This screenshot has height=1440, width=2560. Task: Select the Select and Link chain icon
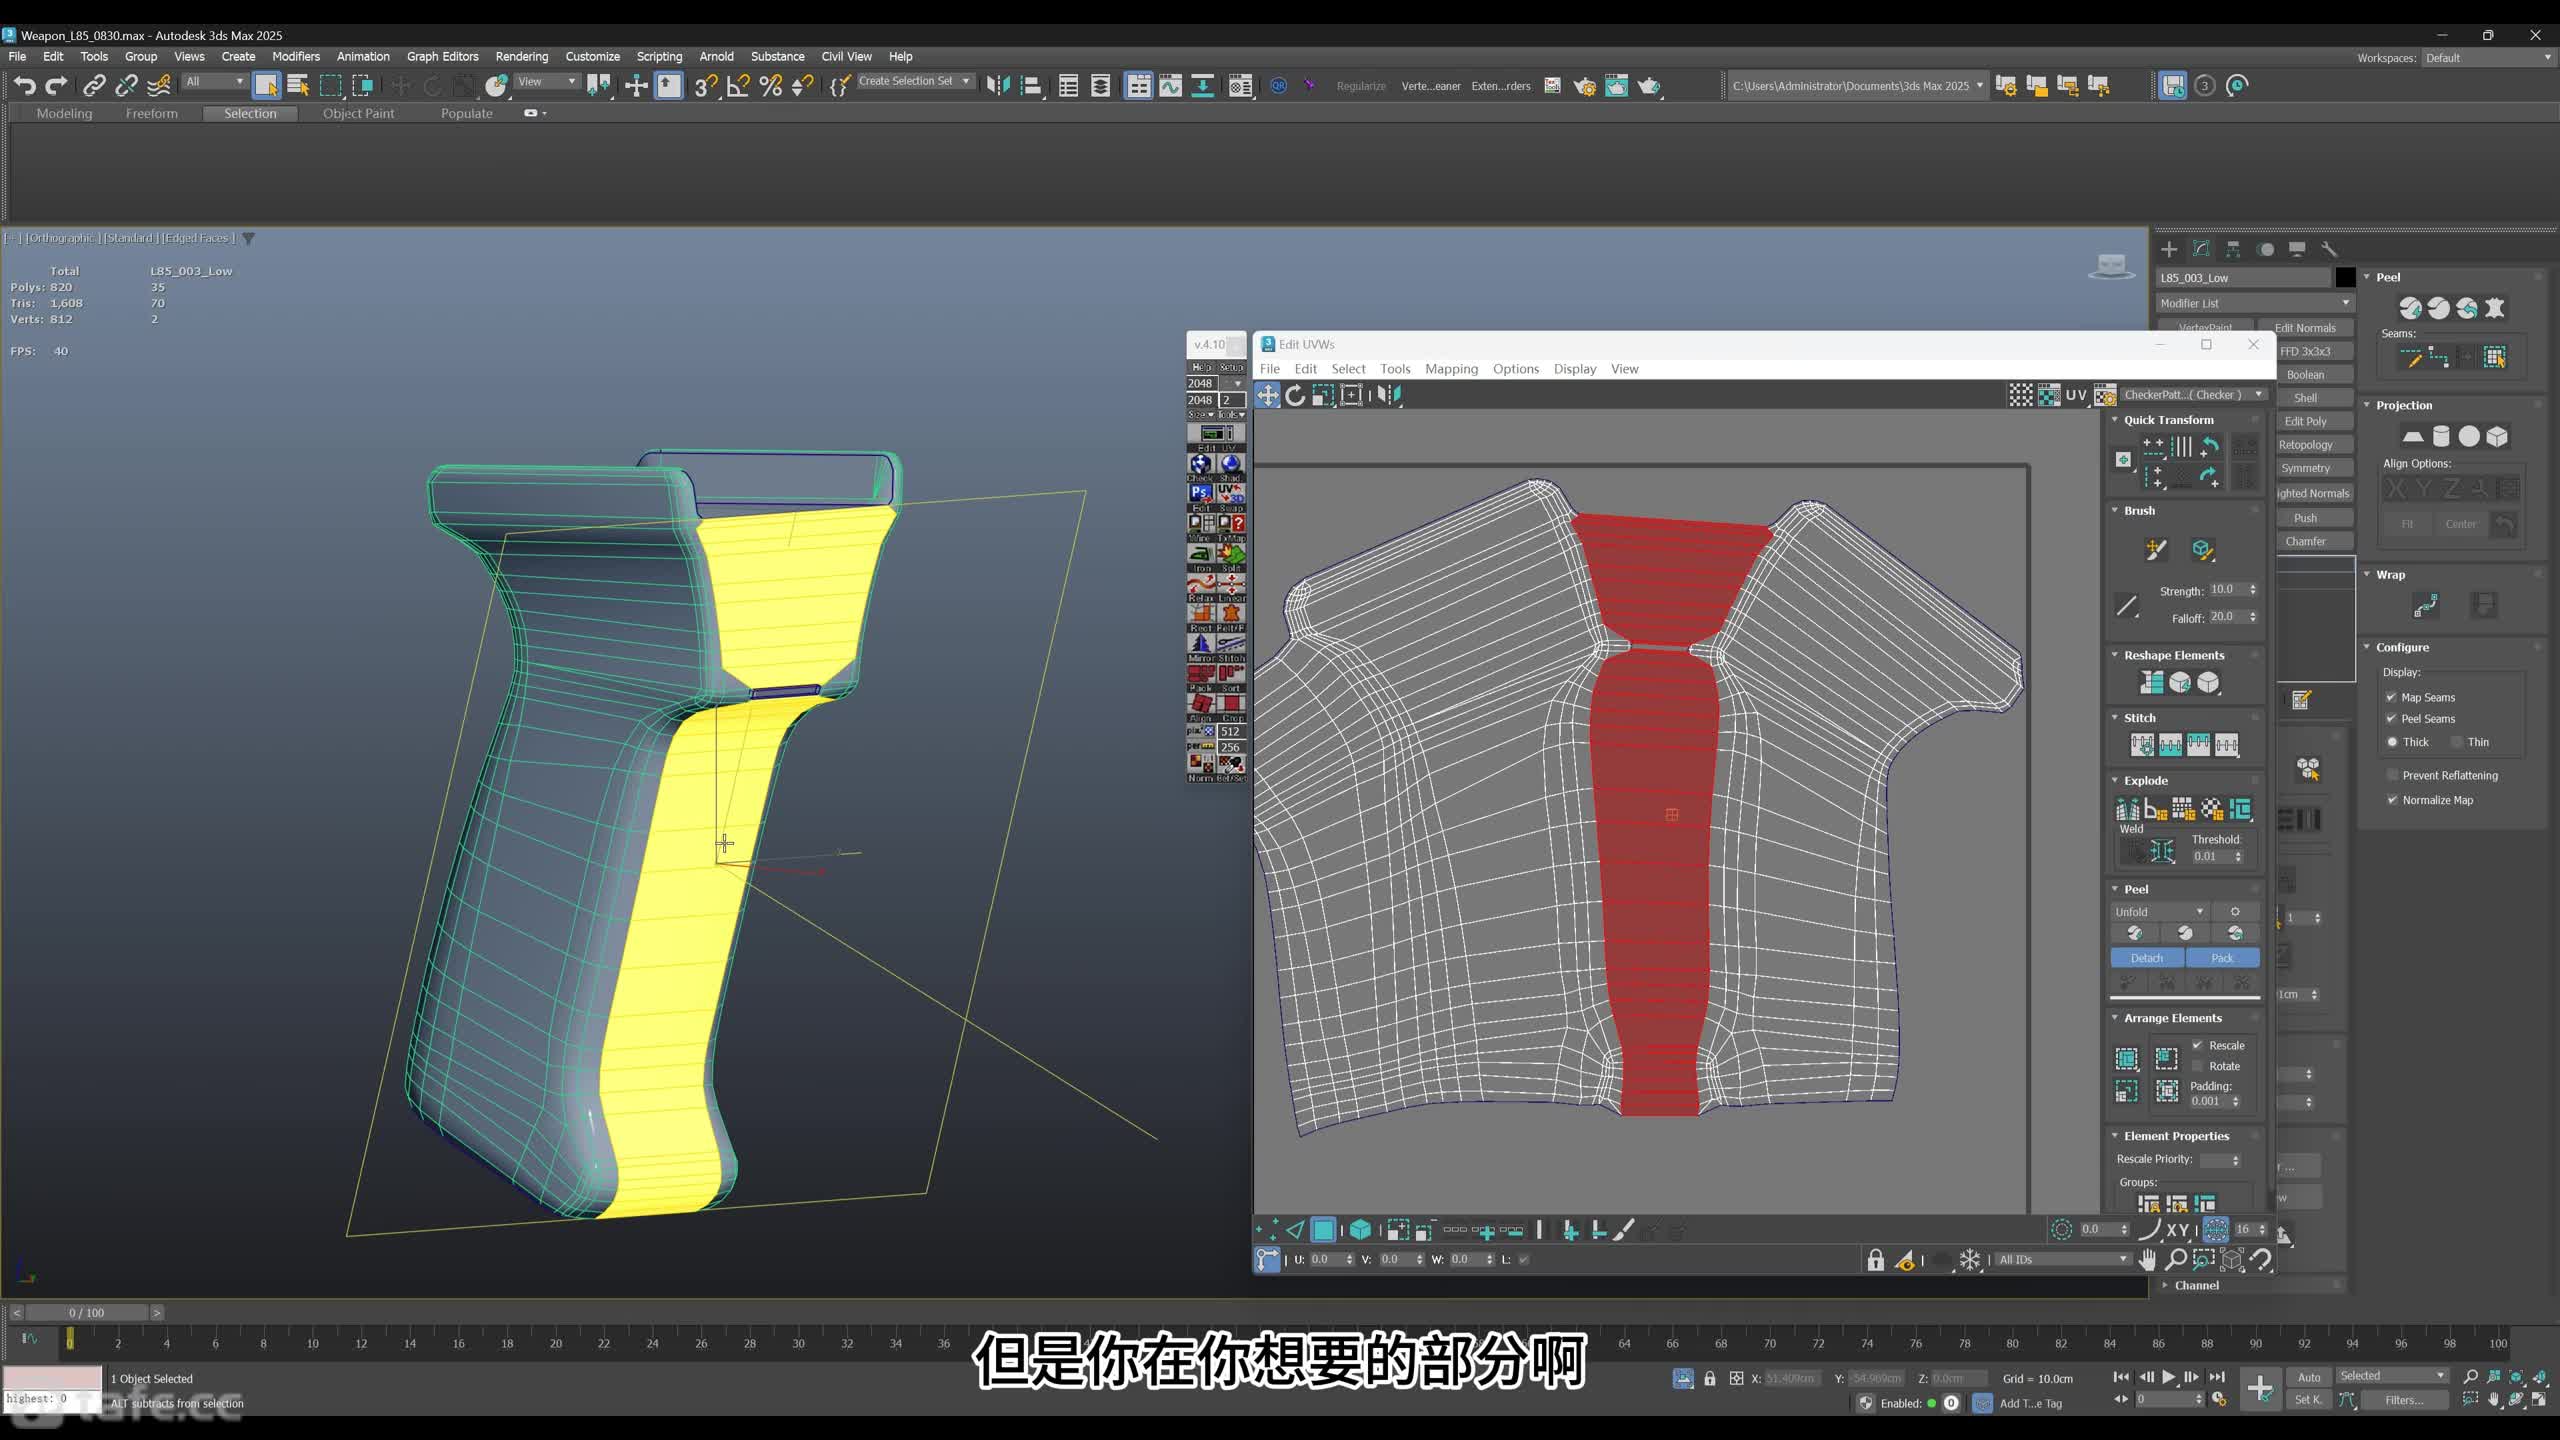point(94,86)
